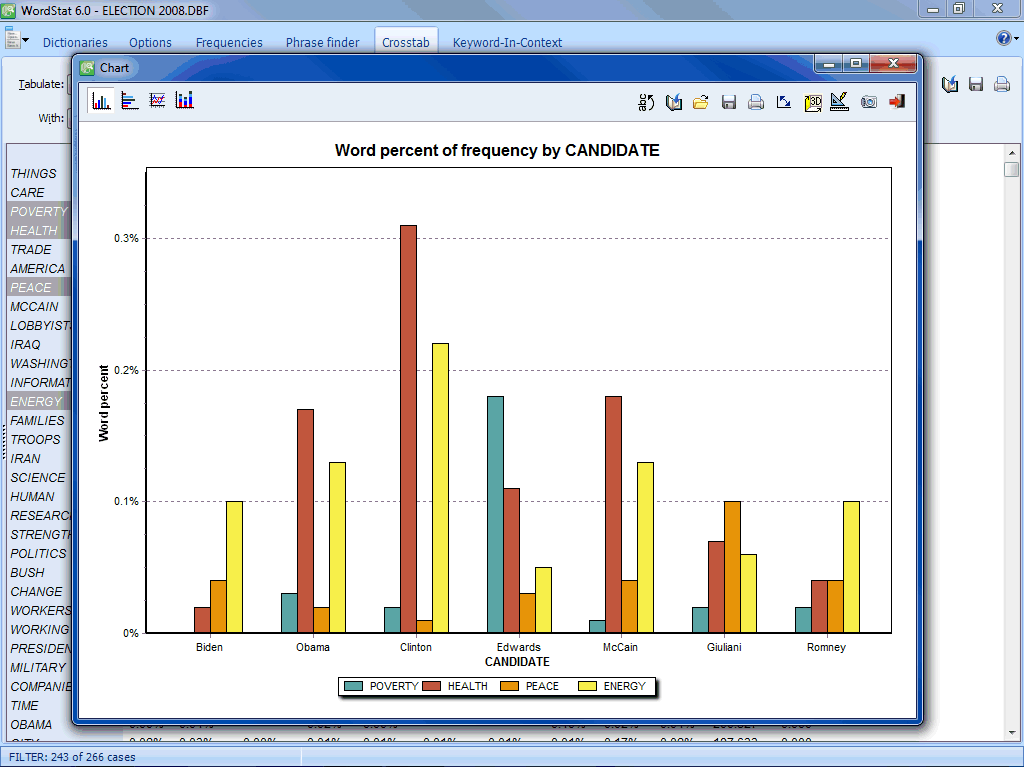Save chart using floppy disk icon
The height and width of the screenshot is (767, 1024).
pos(729,102)
